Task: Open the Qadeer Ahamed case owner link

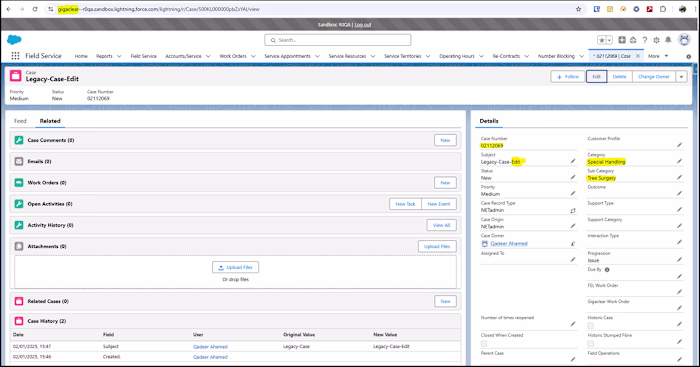Action: [509, 244]
